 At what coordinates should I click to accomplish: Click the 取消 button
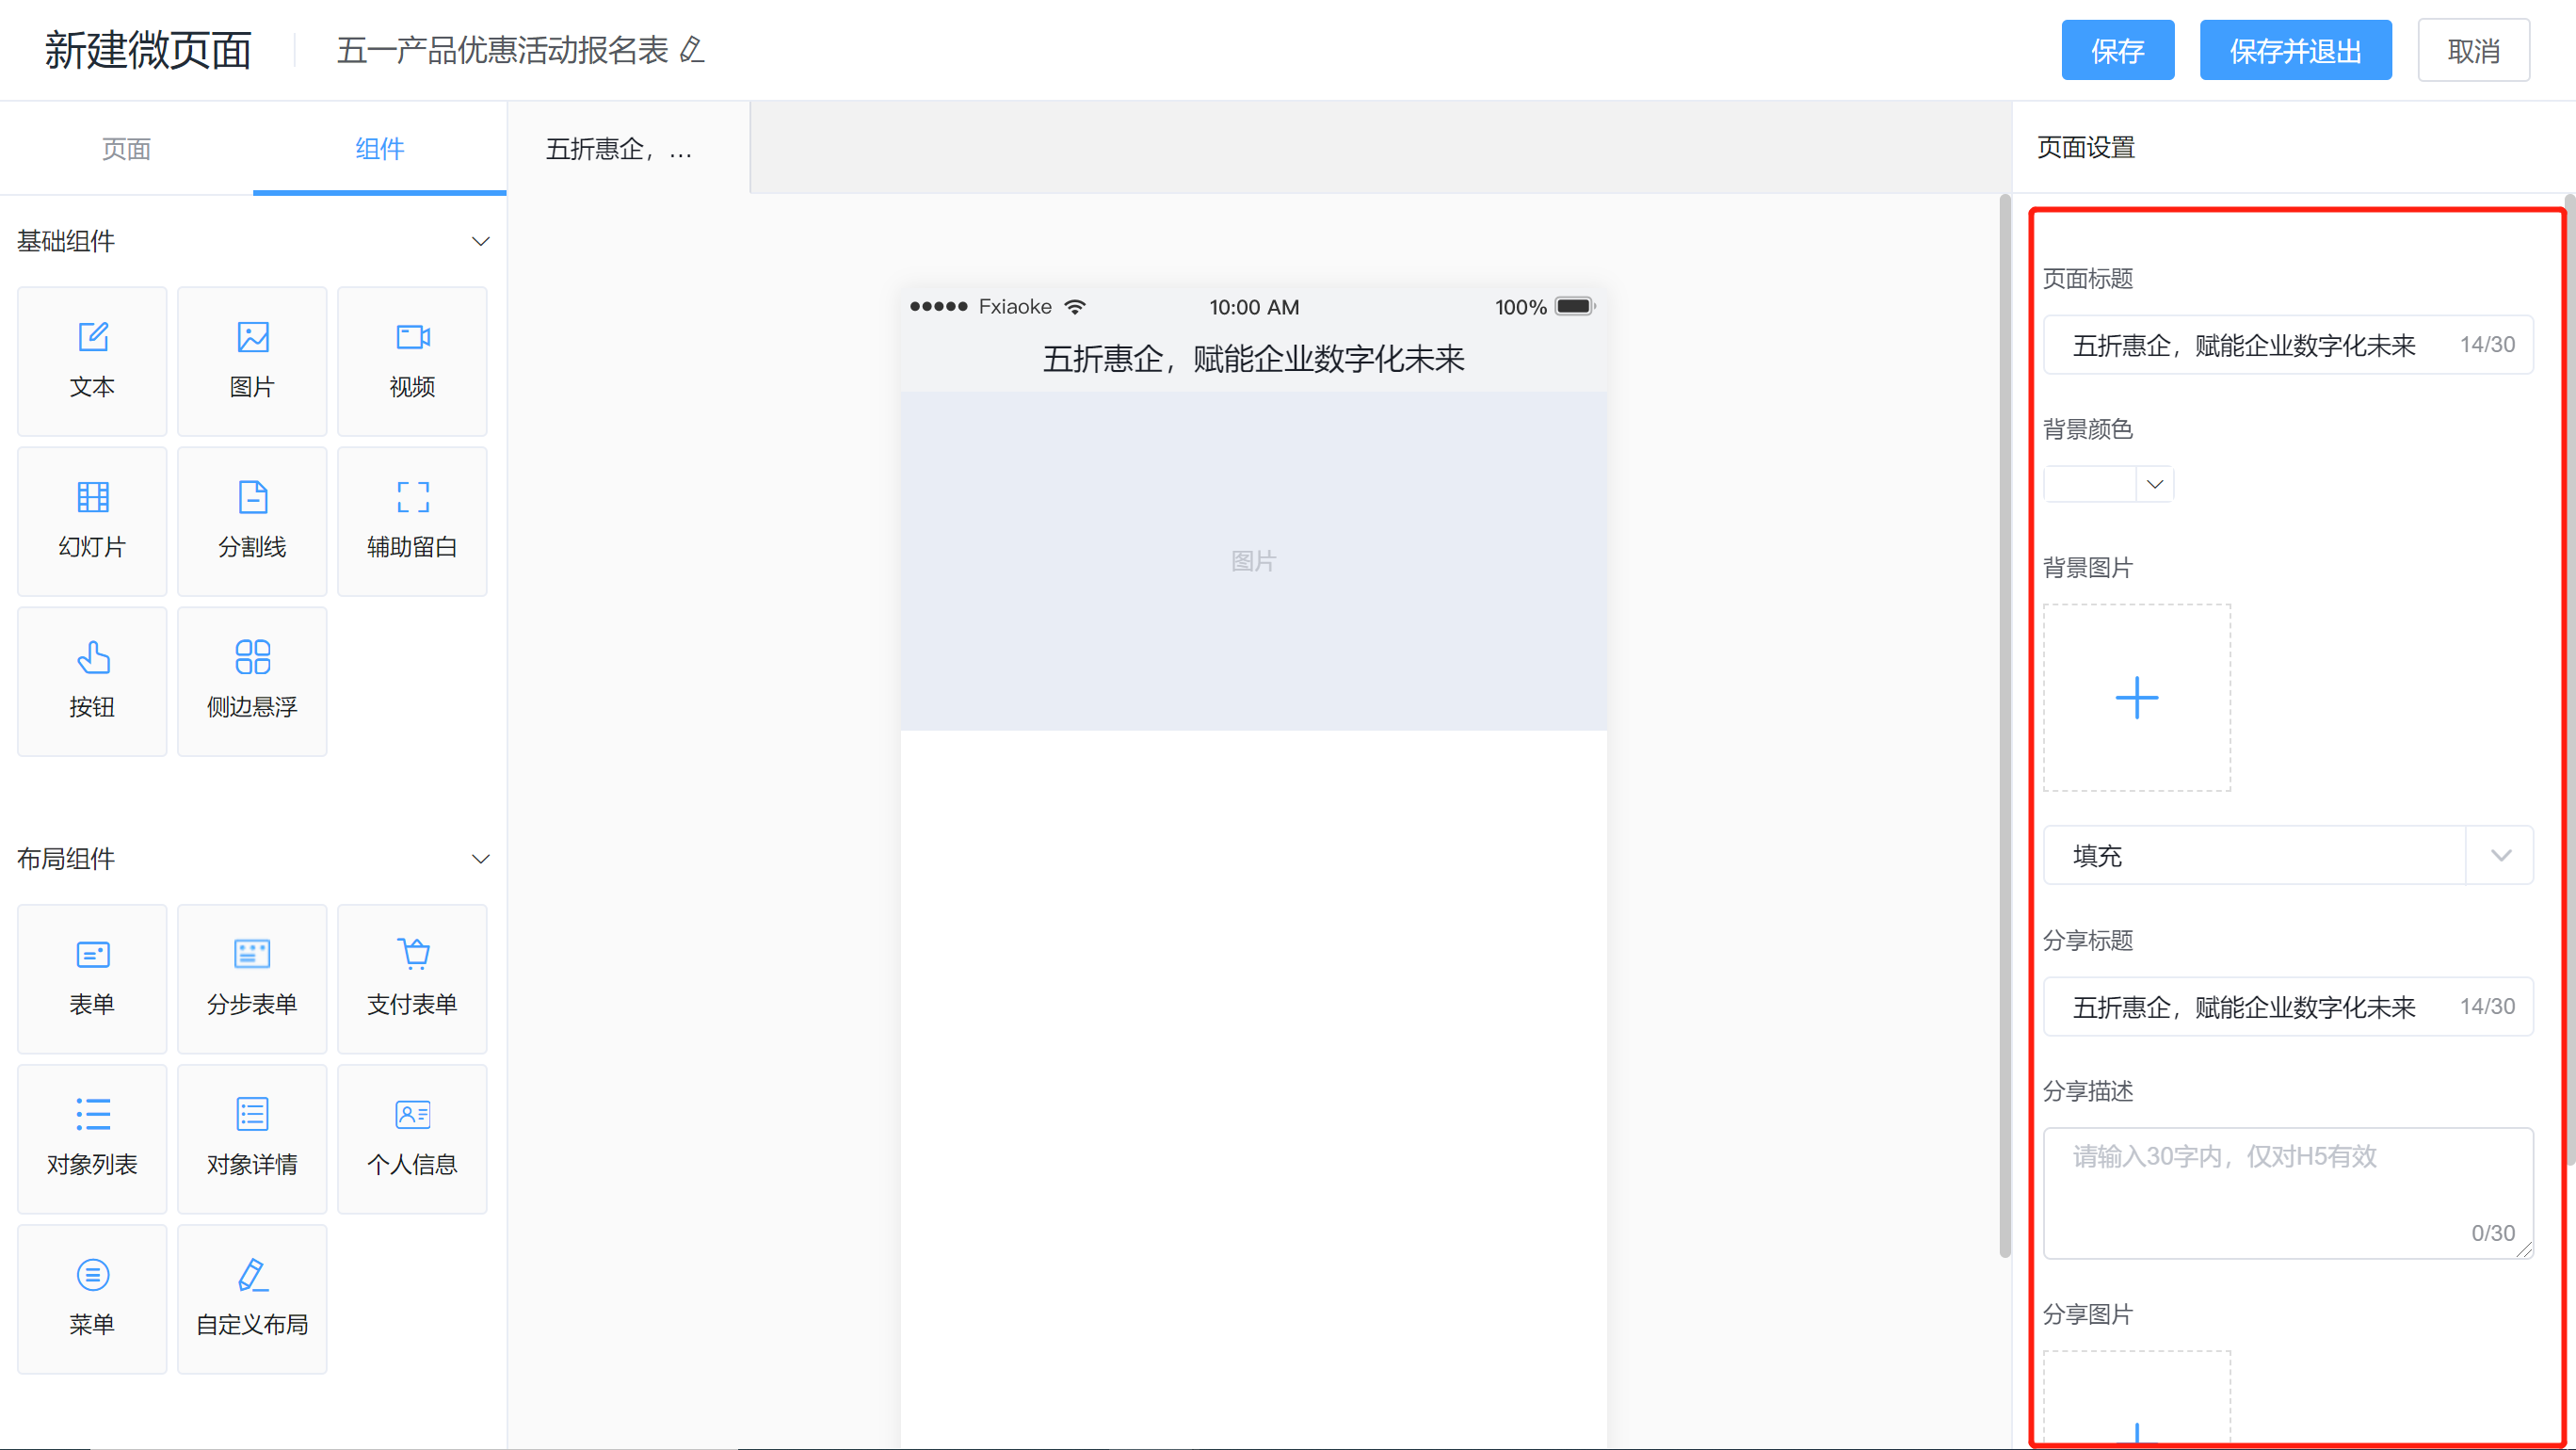click(x=2474, y=50)
